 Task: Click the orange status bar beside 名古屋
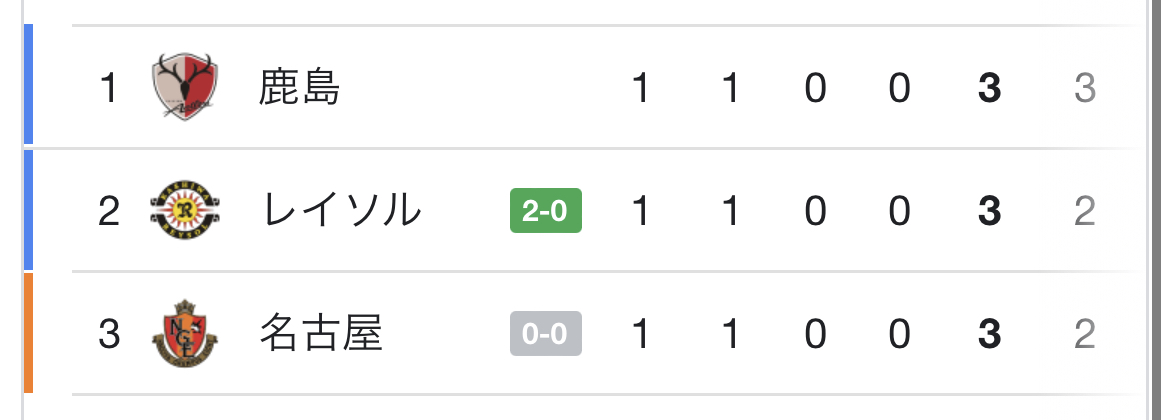click(x=28, y=333)
